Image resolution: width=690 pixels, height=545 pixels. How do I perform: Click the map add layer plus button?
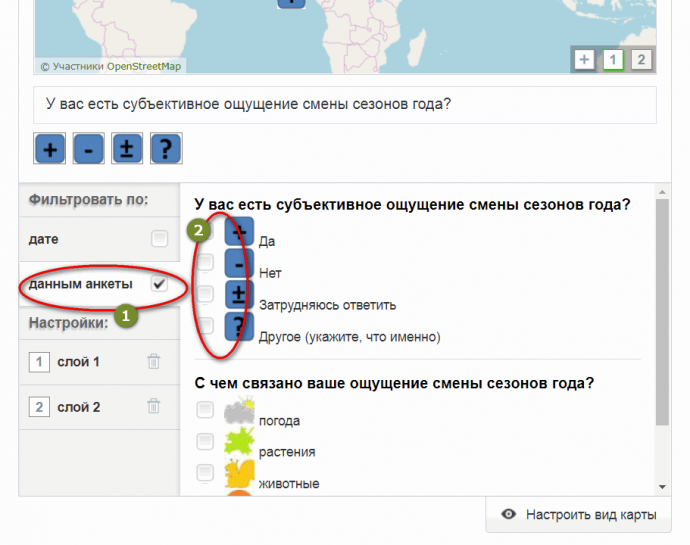click(583, 60)
